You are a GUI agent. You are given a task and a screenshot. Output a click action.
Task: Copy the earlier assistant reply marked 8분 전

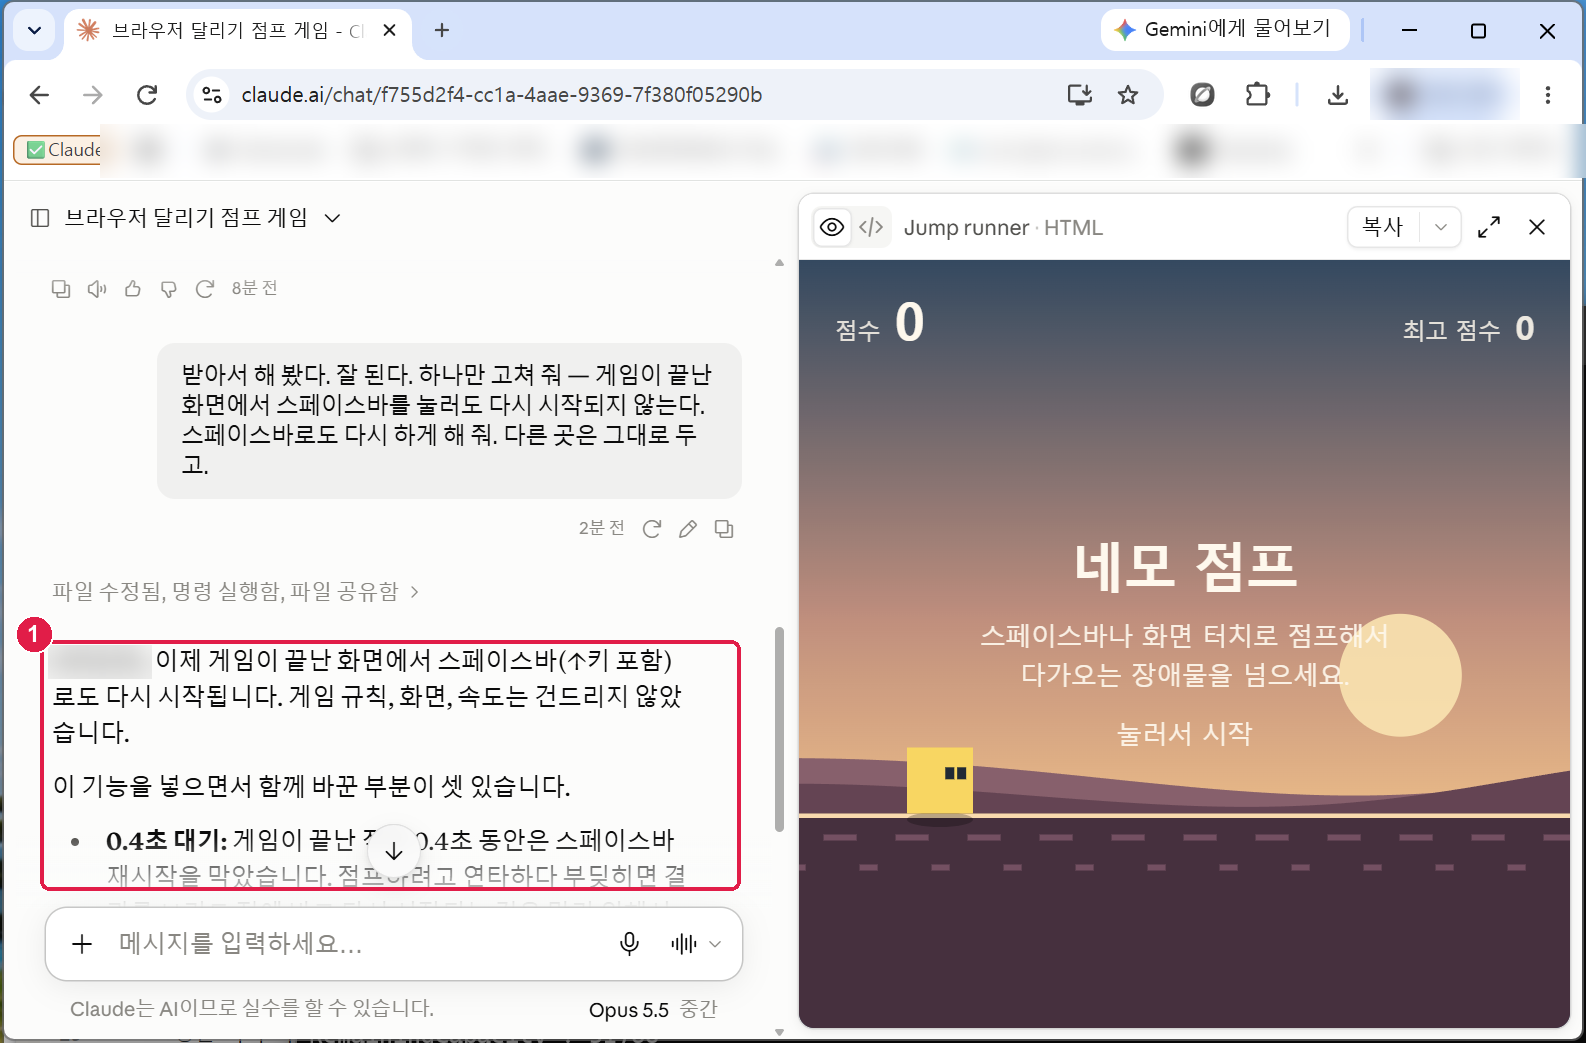coord(61,289)
